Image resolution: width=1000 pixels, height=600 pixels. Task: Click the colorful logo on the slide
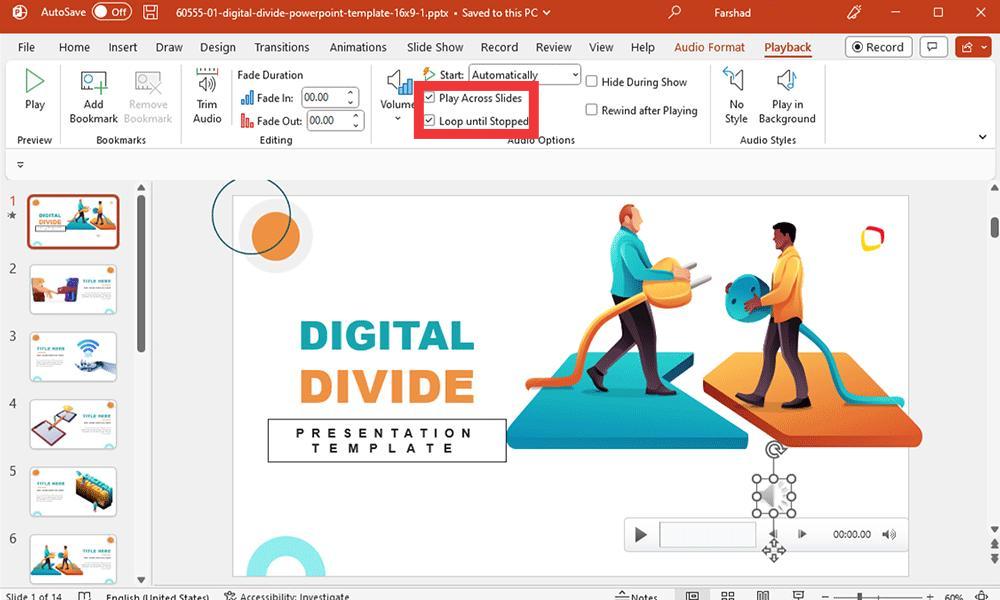point(872,238)
